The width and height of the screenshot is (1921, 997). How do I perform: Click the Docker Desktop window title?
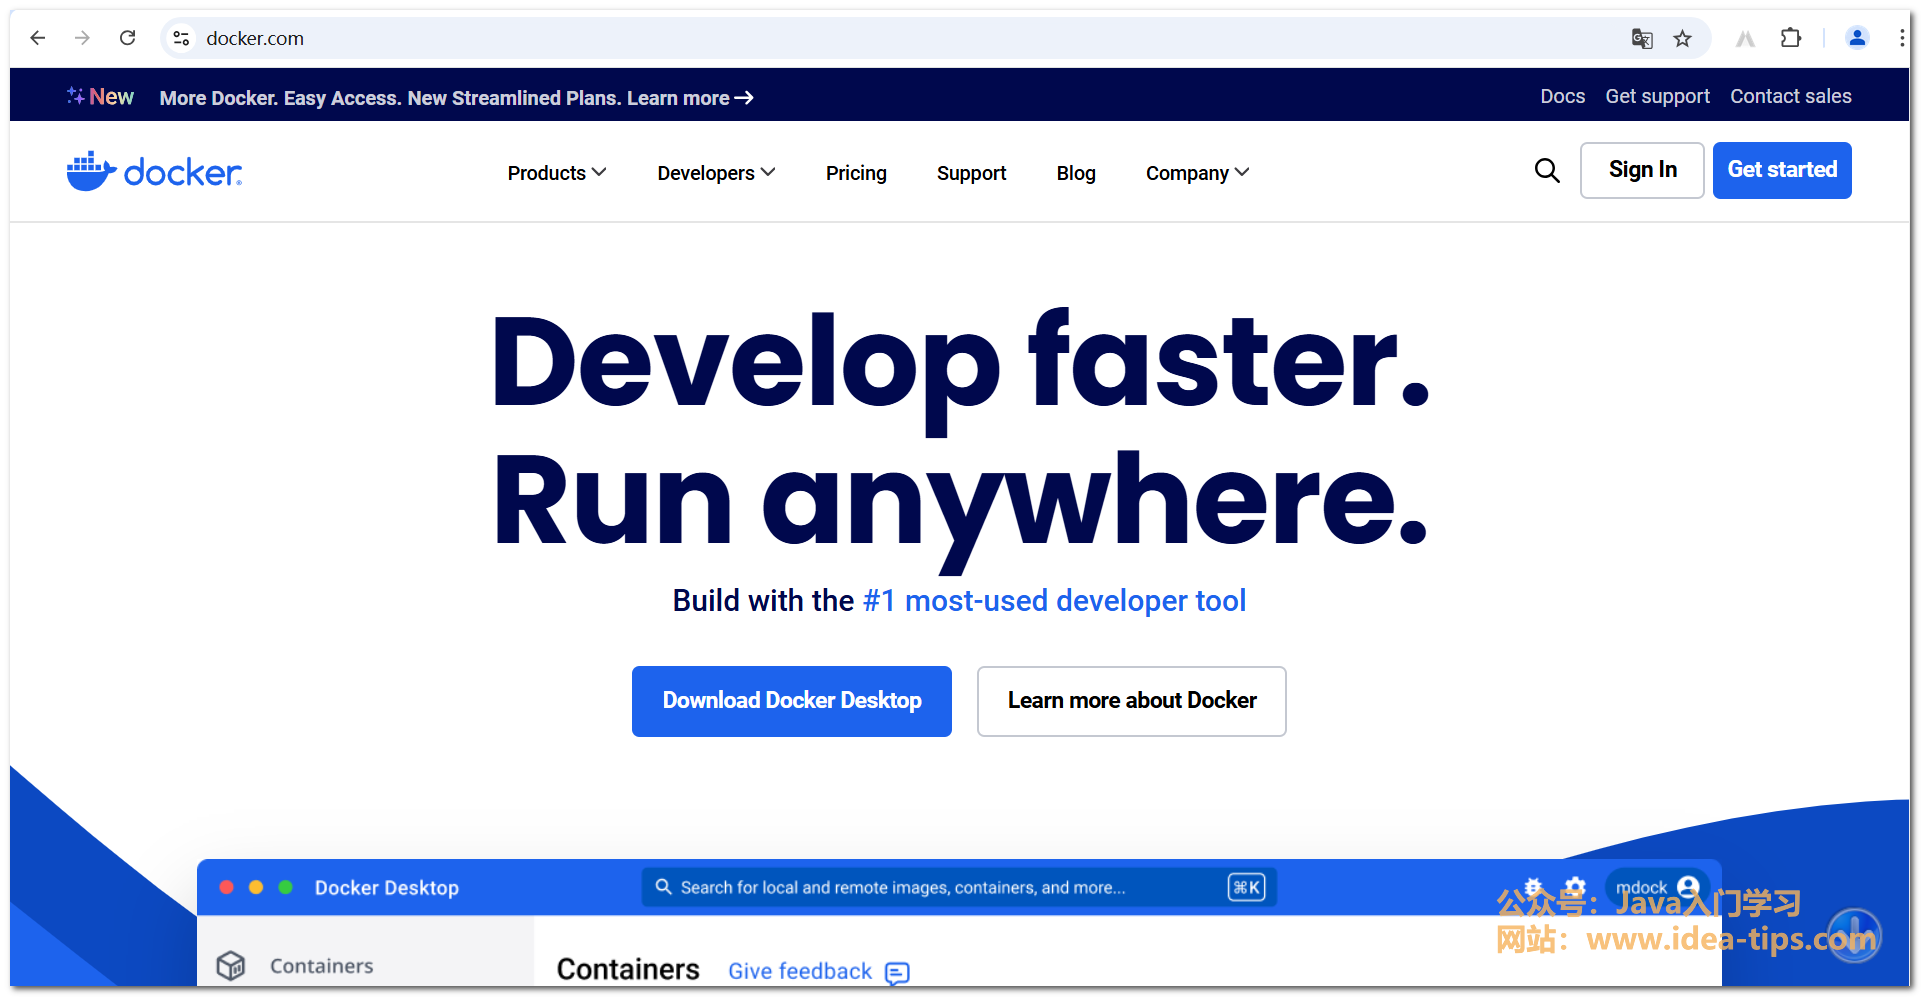pyautogui.click(x=387, y=888)
